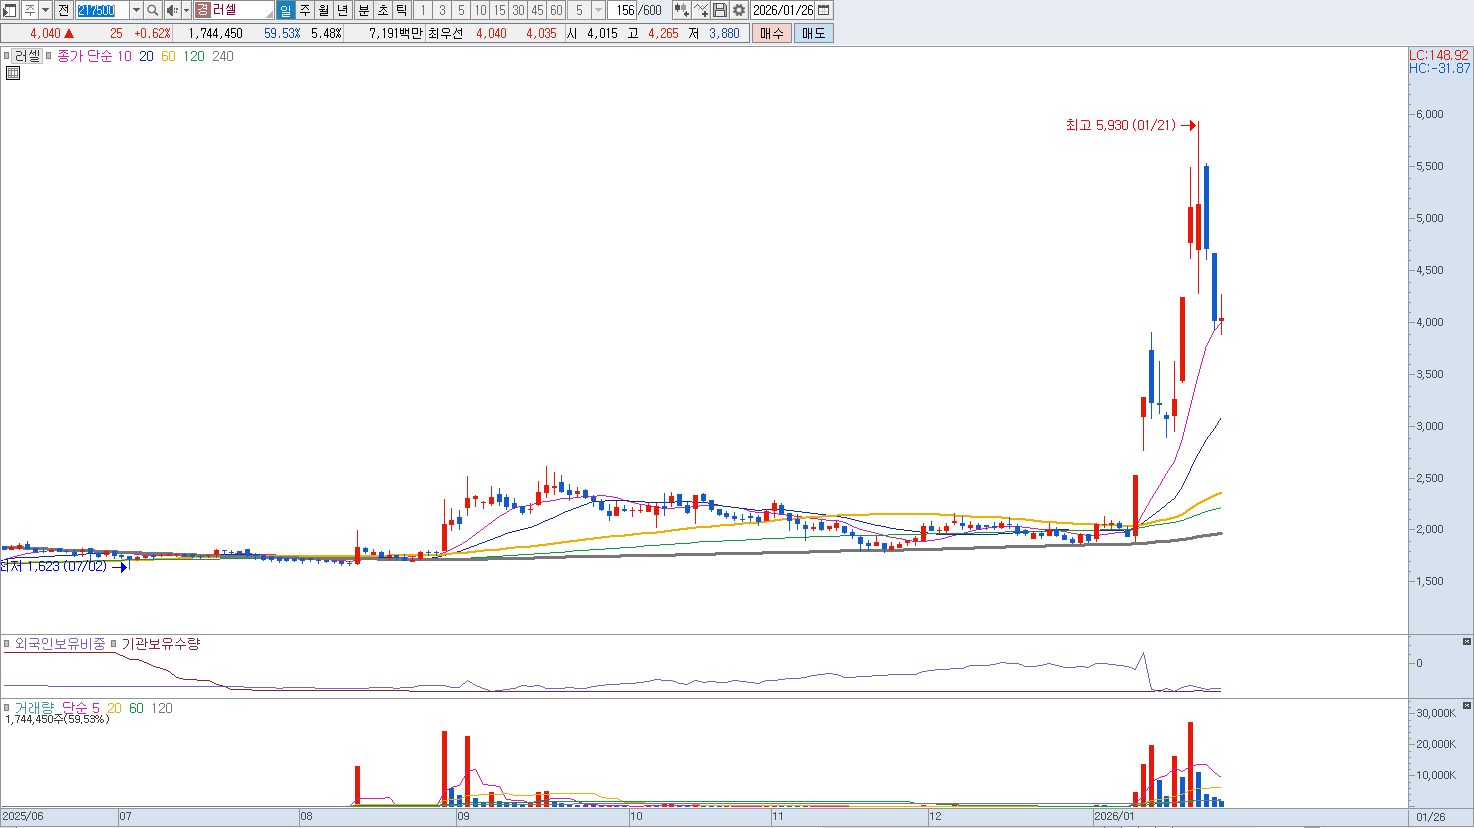Expand the dropdown next to speaker icon

(186, 10)
